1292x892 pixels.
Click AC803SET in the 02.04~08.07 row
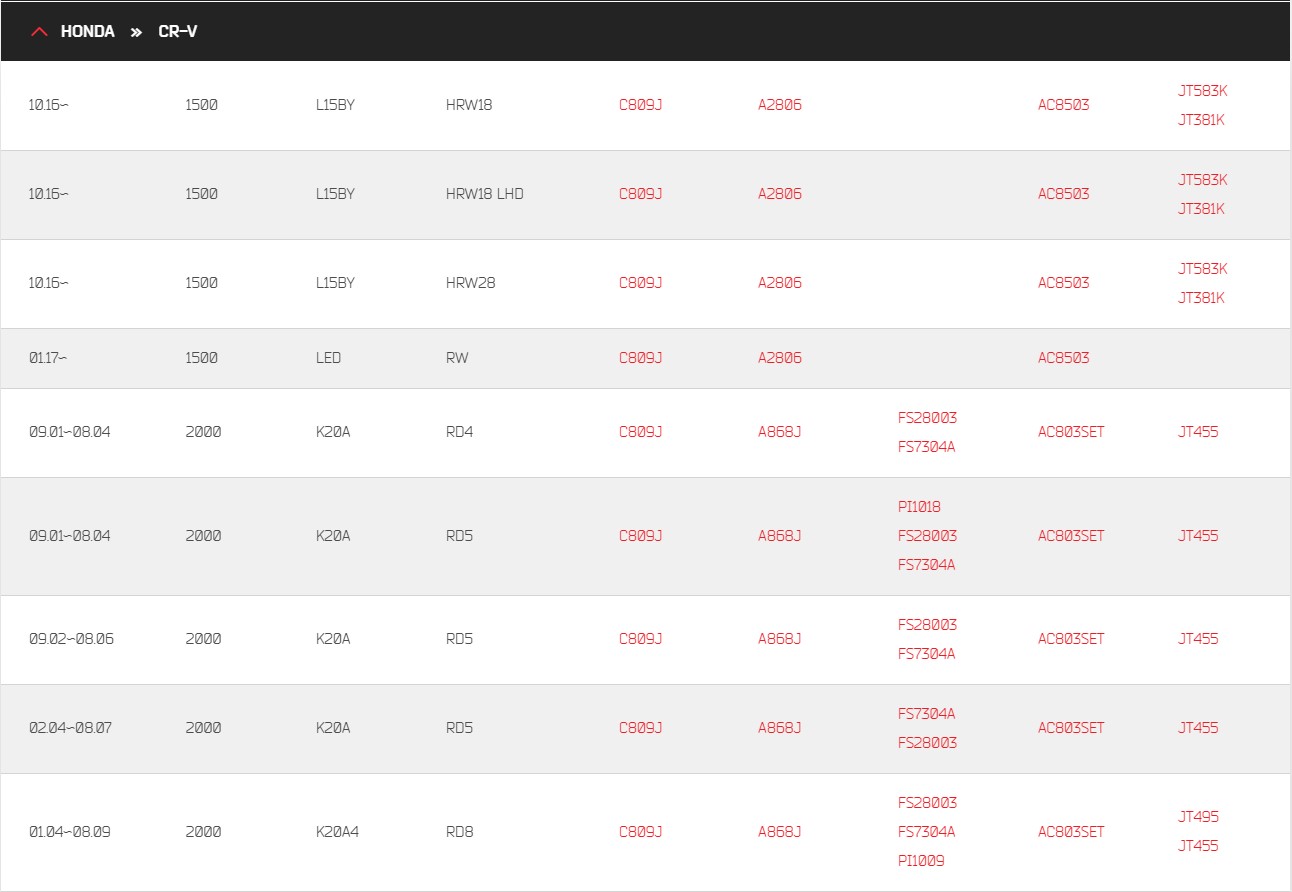tap(1071, 728)
